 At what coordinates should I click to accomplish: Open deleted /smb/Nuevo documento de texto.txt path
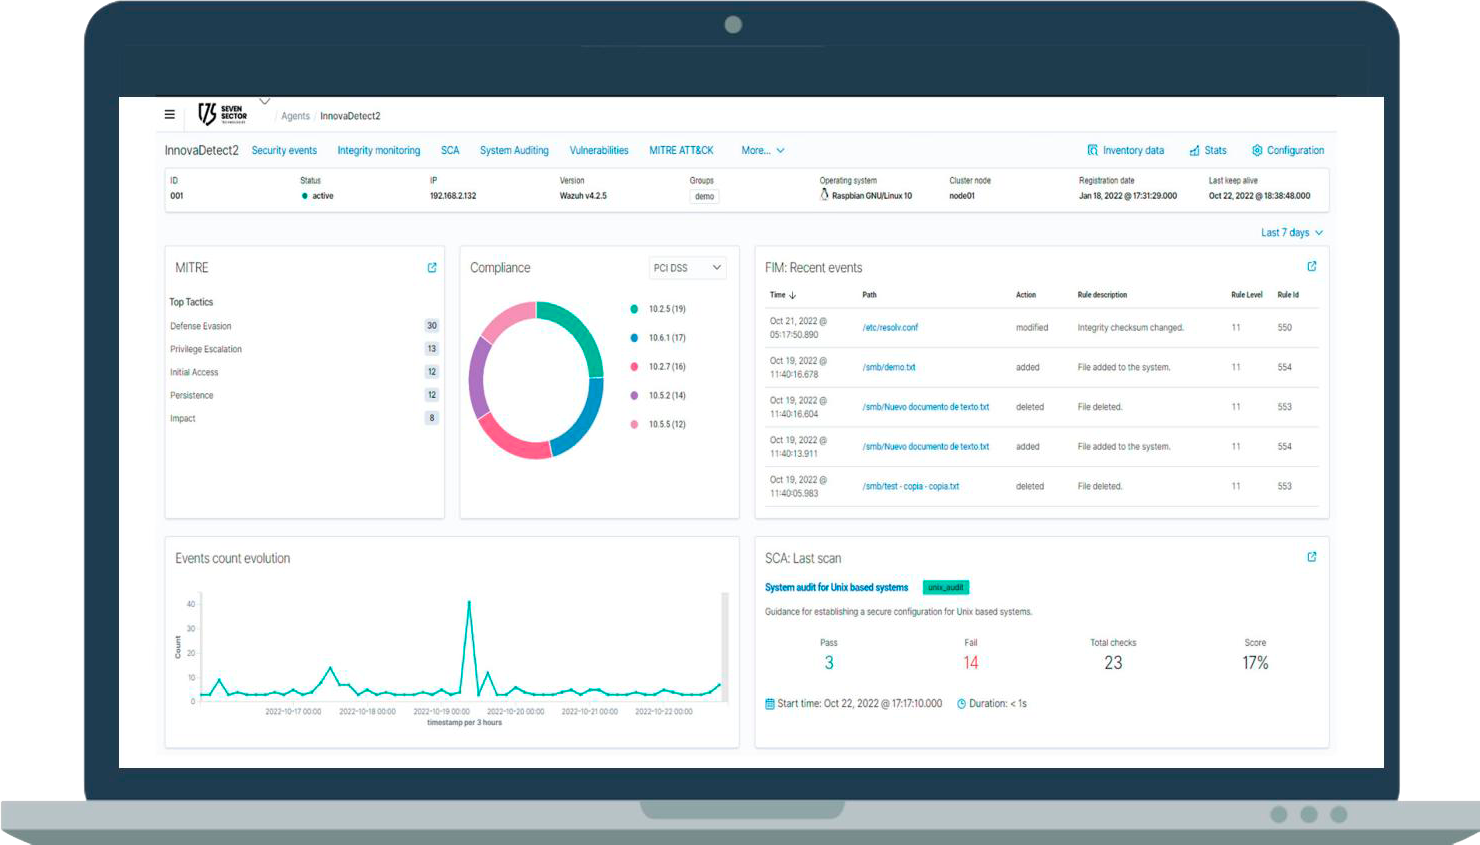(926, 407)
